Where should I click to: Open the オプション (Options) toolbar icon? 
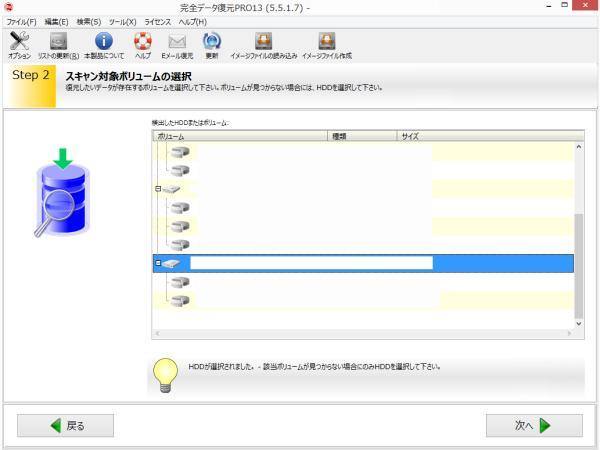(19, 41)
